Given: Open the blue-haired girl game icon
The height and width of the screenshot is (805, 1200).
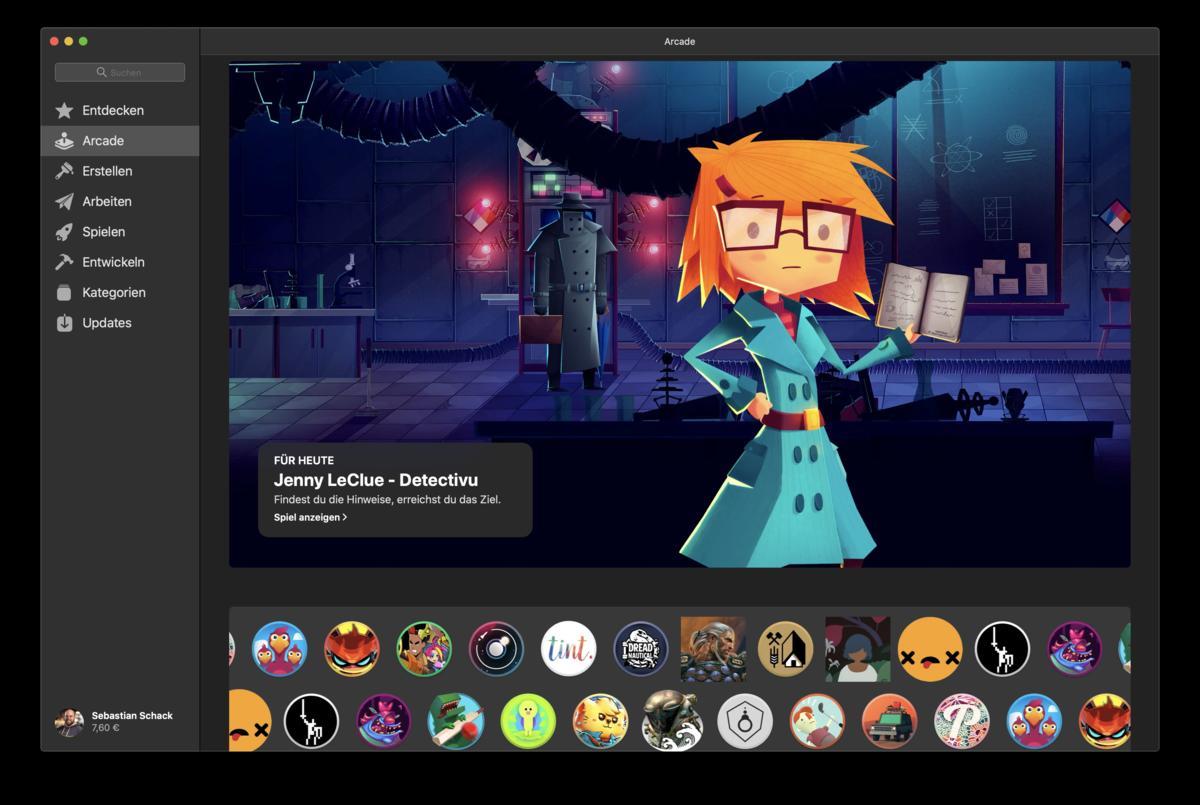Looking at the screenshot, I should tap(857, 649).
